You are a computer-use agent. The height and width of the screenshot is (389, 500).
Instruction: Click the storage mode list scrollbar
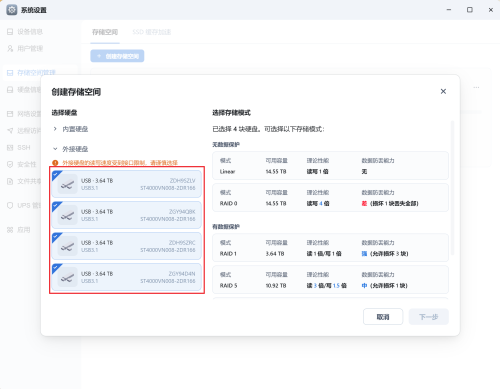[x=452, y=188]
